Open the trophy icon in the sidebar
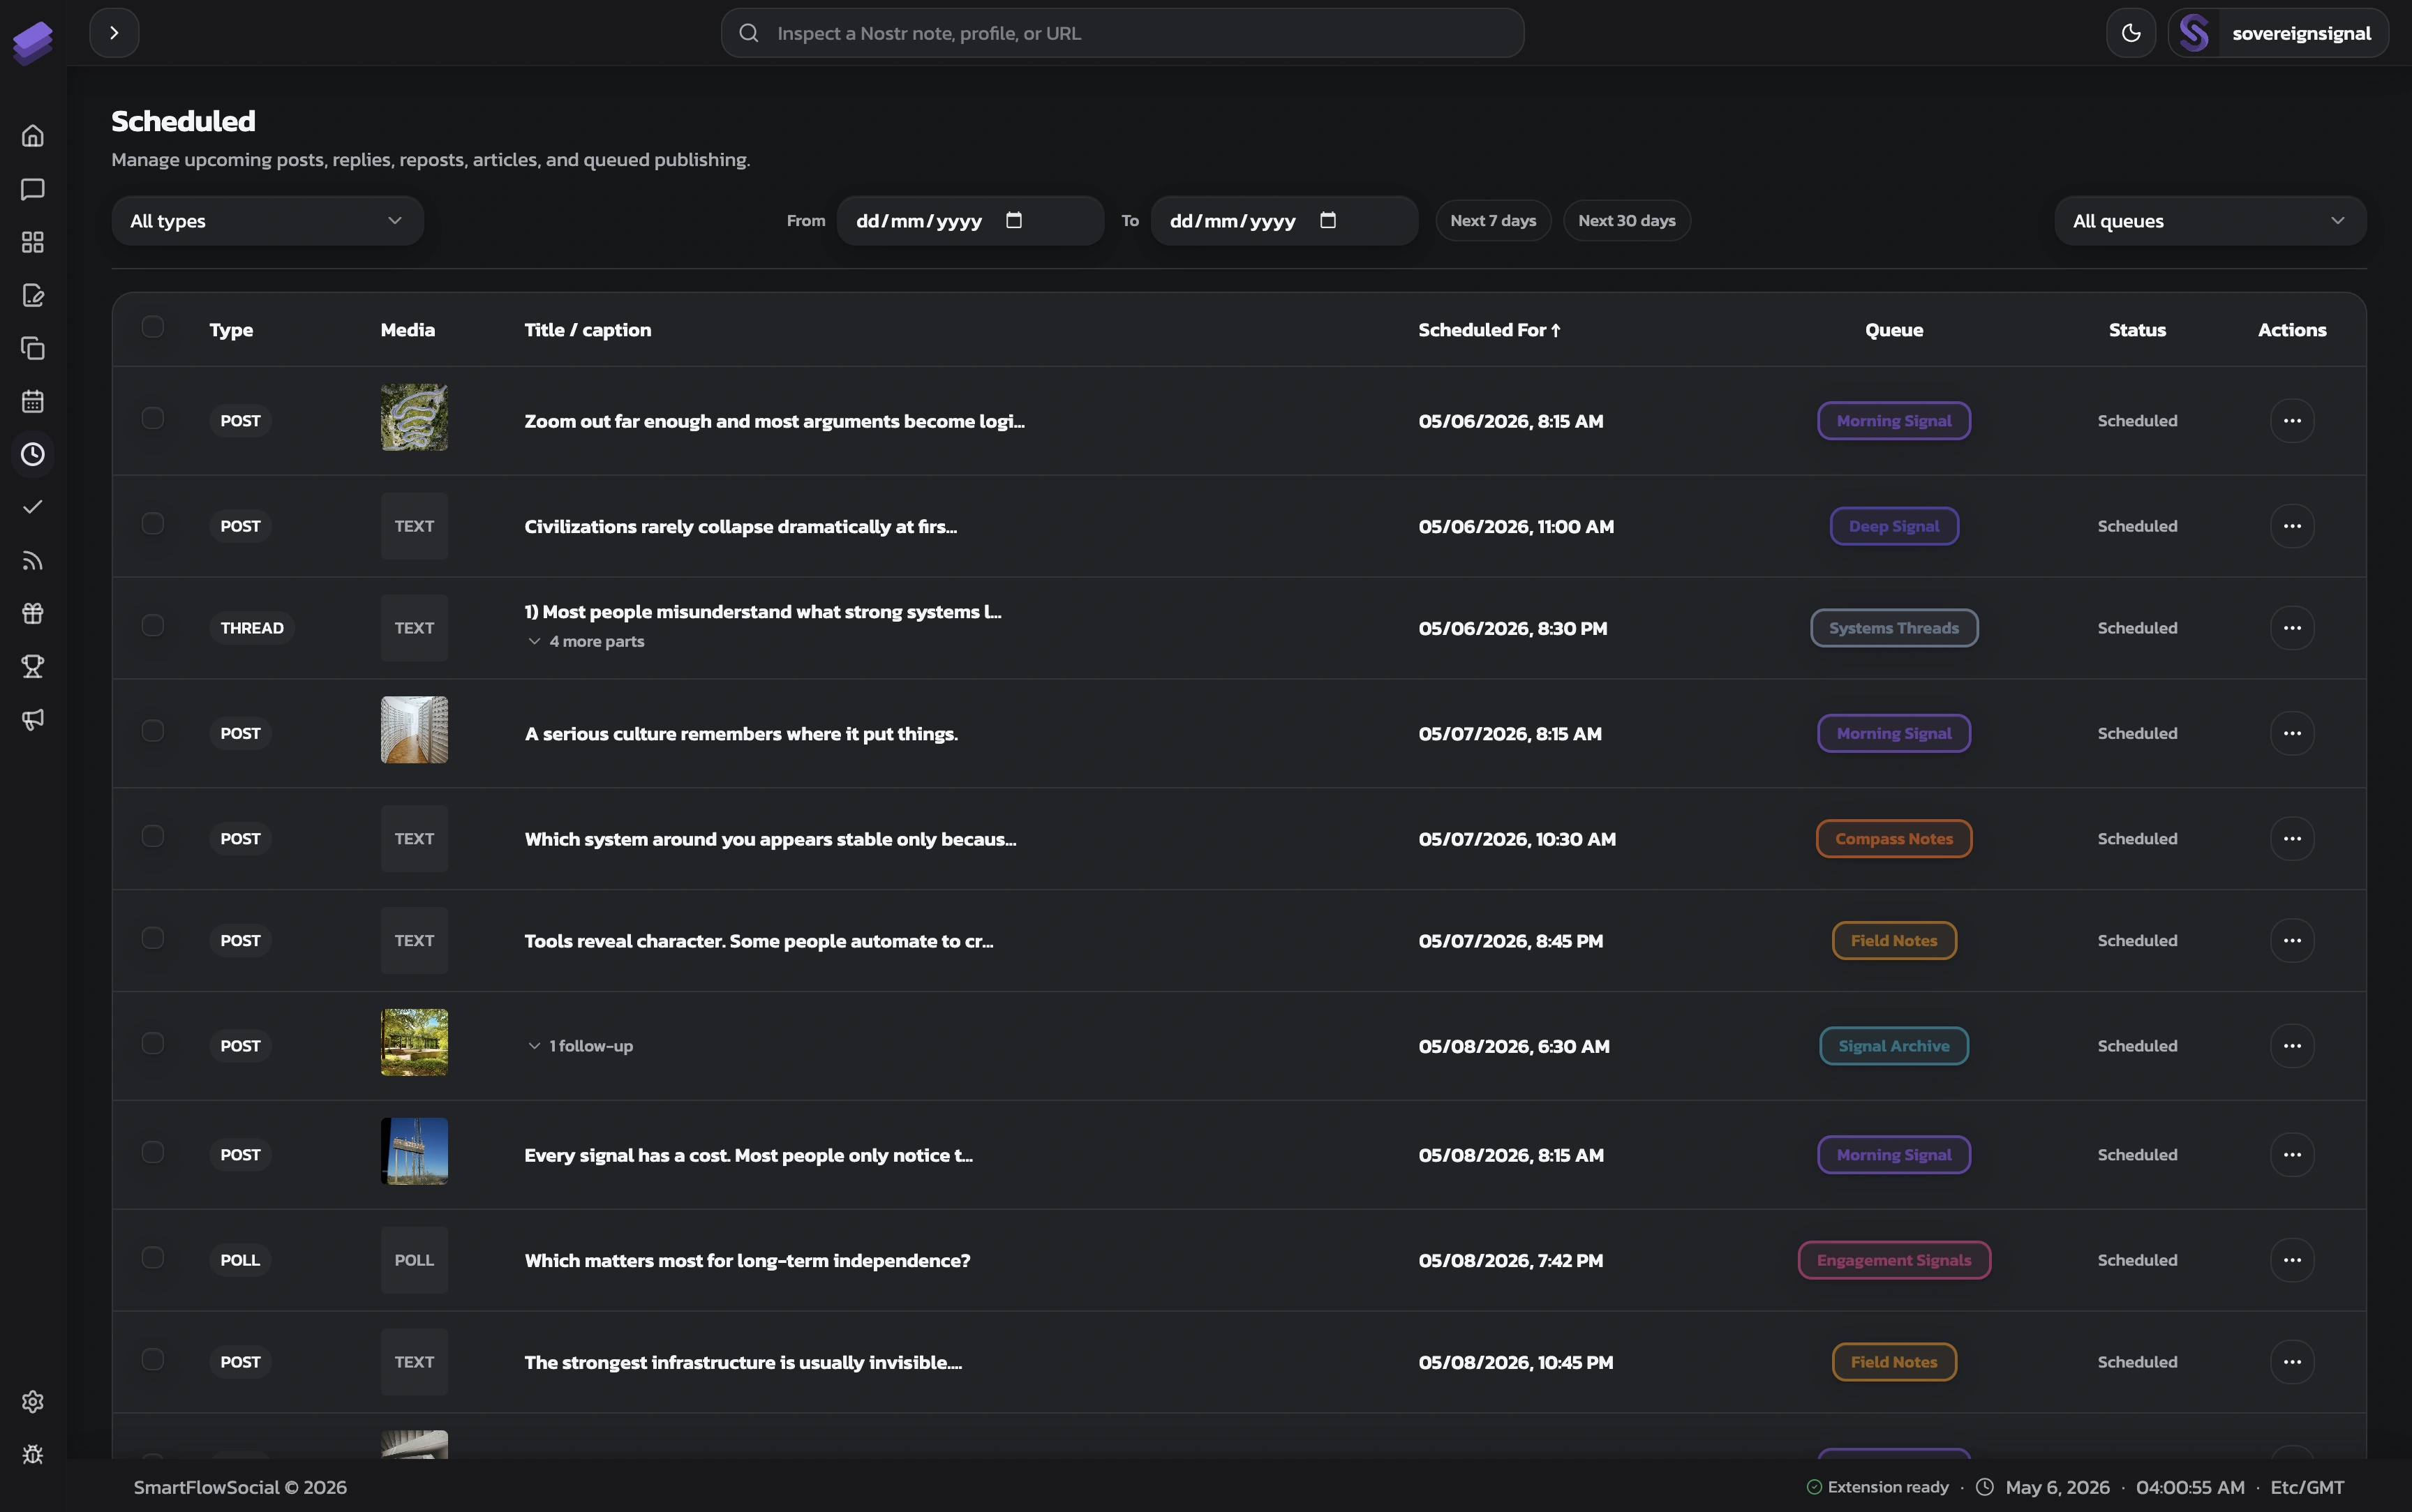Screen dimensions: 2412x1512 point(33,666)
